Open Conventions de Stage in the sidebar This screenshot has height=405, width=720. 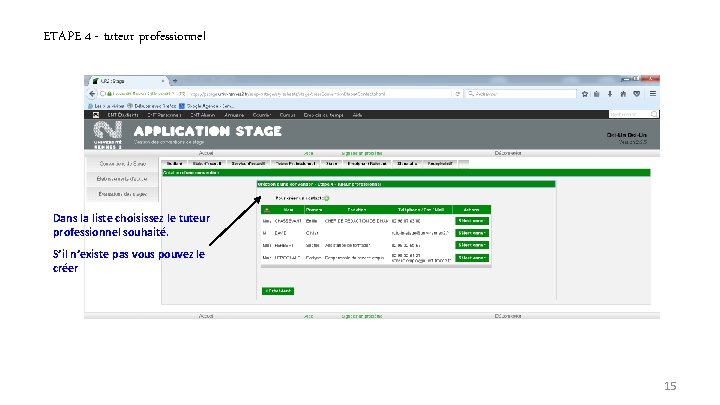click(x=123, y=163)
